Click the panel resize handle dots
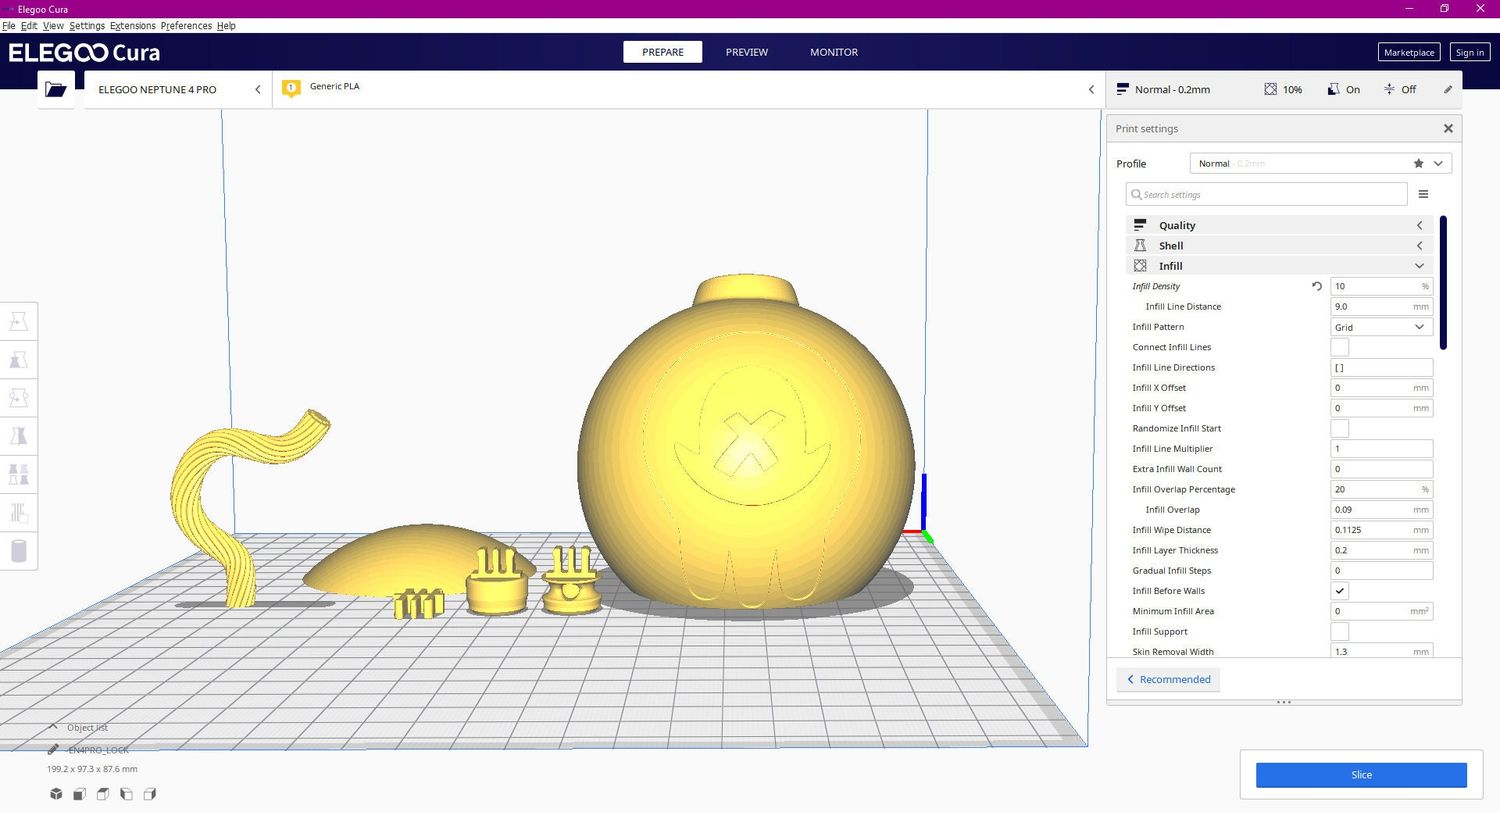This screenshot has height=813, width=1500. pyautogui.click(x=1284, y=702)
